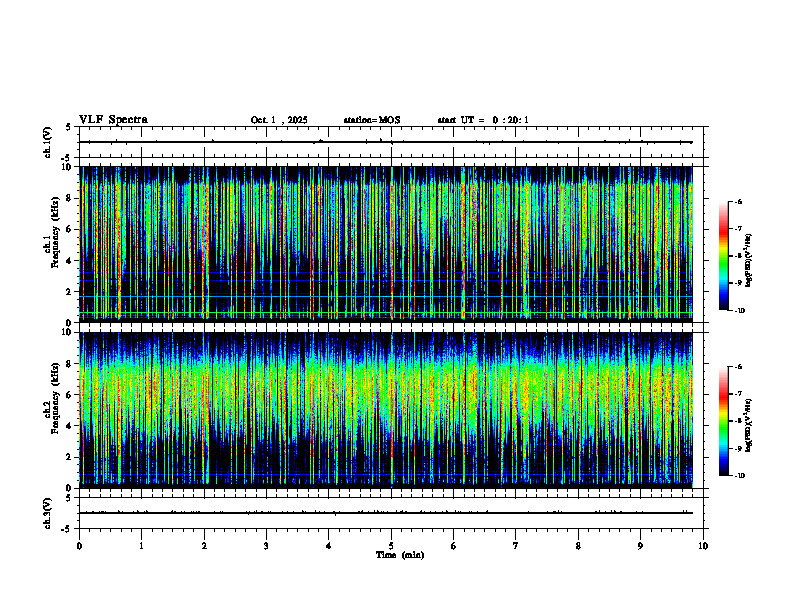Click time axis tick label '1'
Screen dimensions: 792x612
point(141,546)
